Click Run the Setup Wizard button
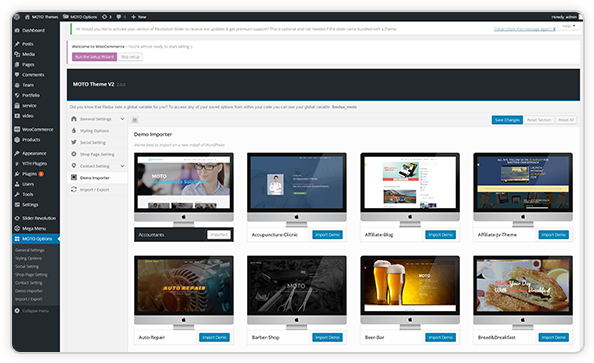The image size is (594, 363). pos(94,57)
